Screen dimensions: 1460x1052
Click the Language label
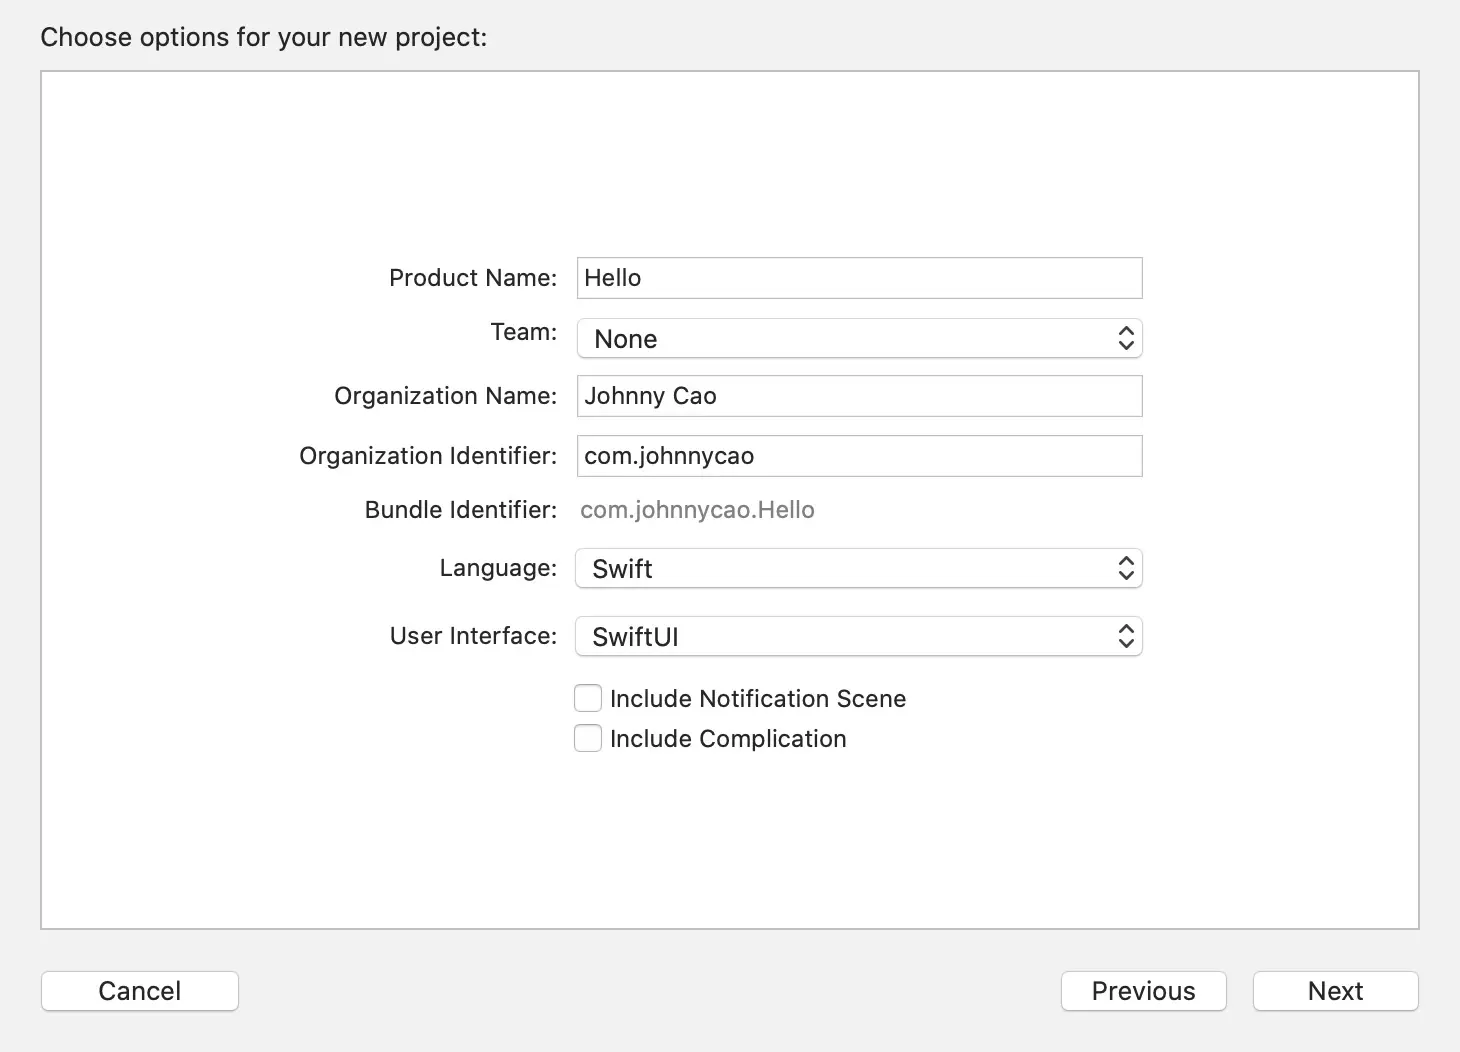click(x=498, y=568)
